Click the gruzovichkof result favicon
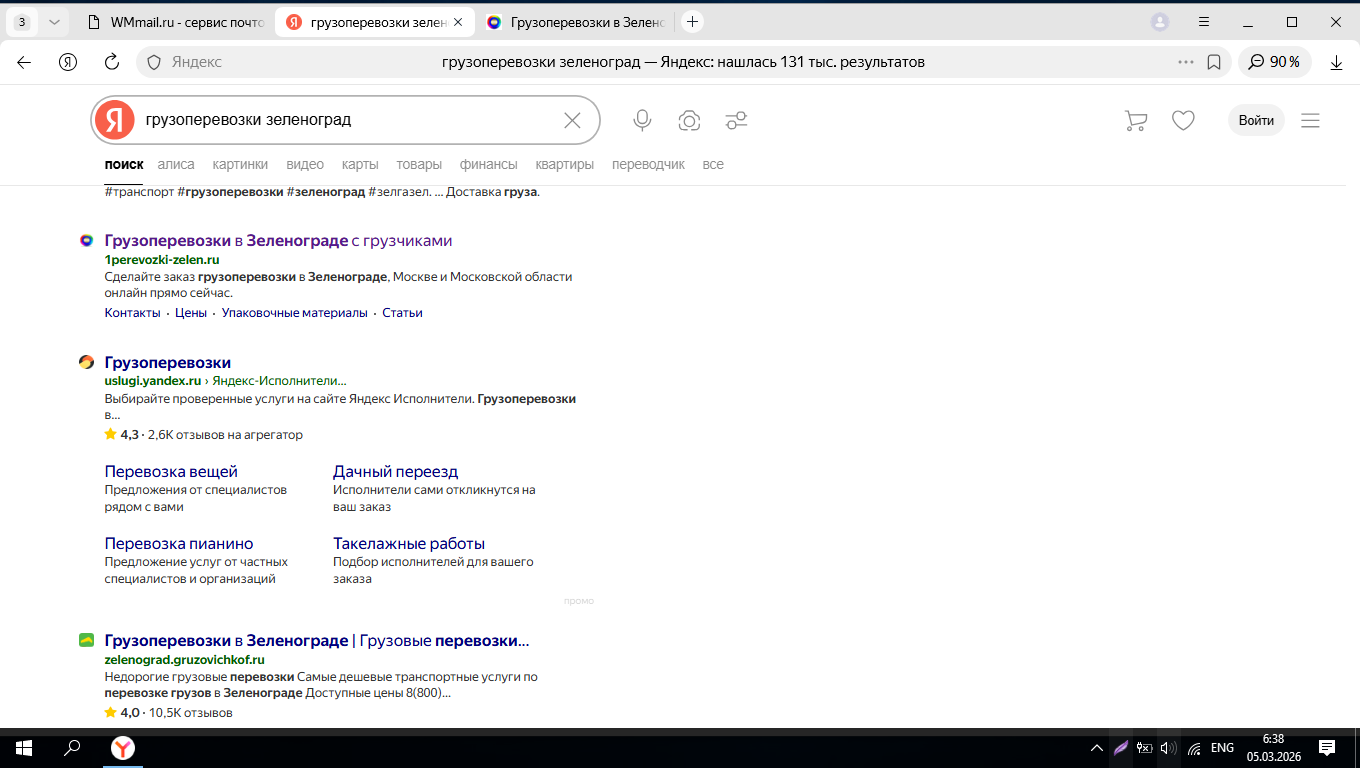This screenshot has height=768, width=1360. click(x=87, y=640)
